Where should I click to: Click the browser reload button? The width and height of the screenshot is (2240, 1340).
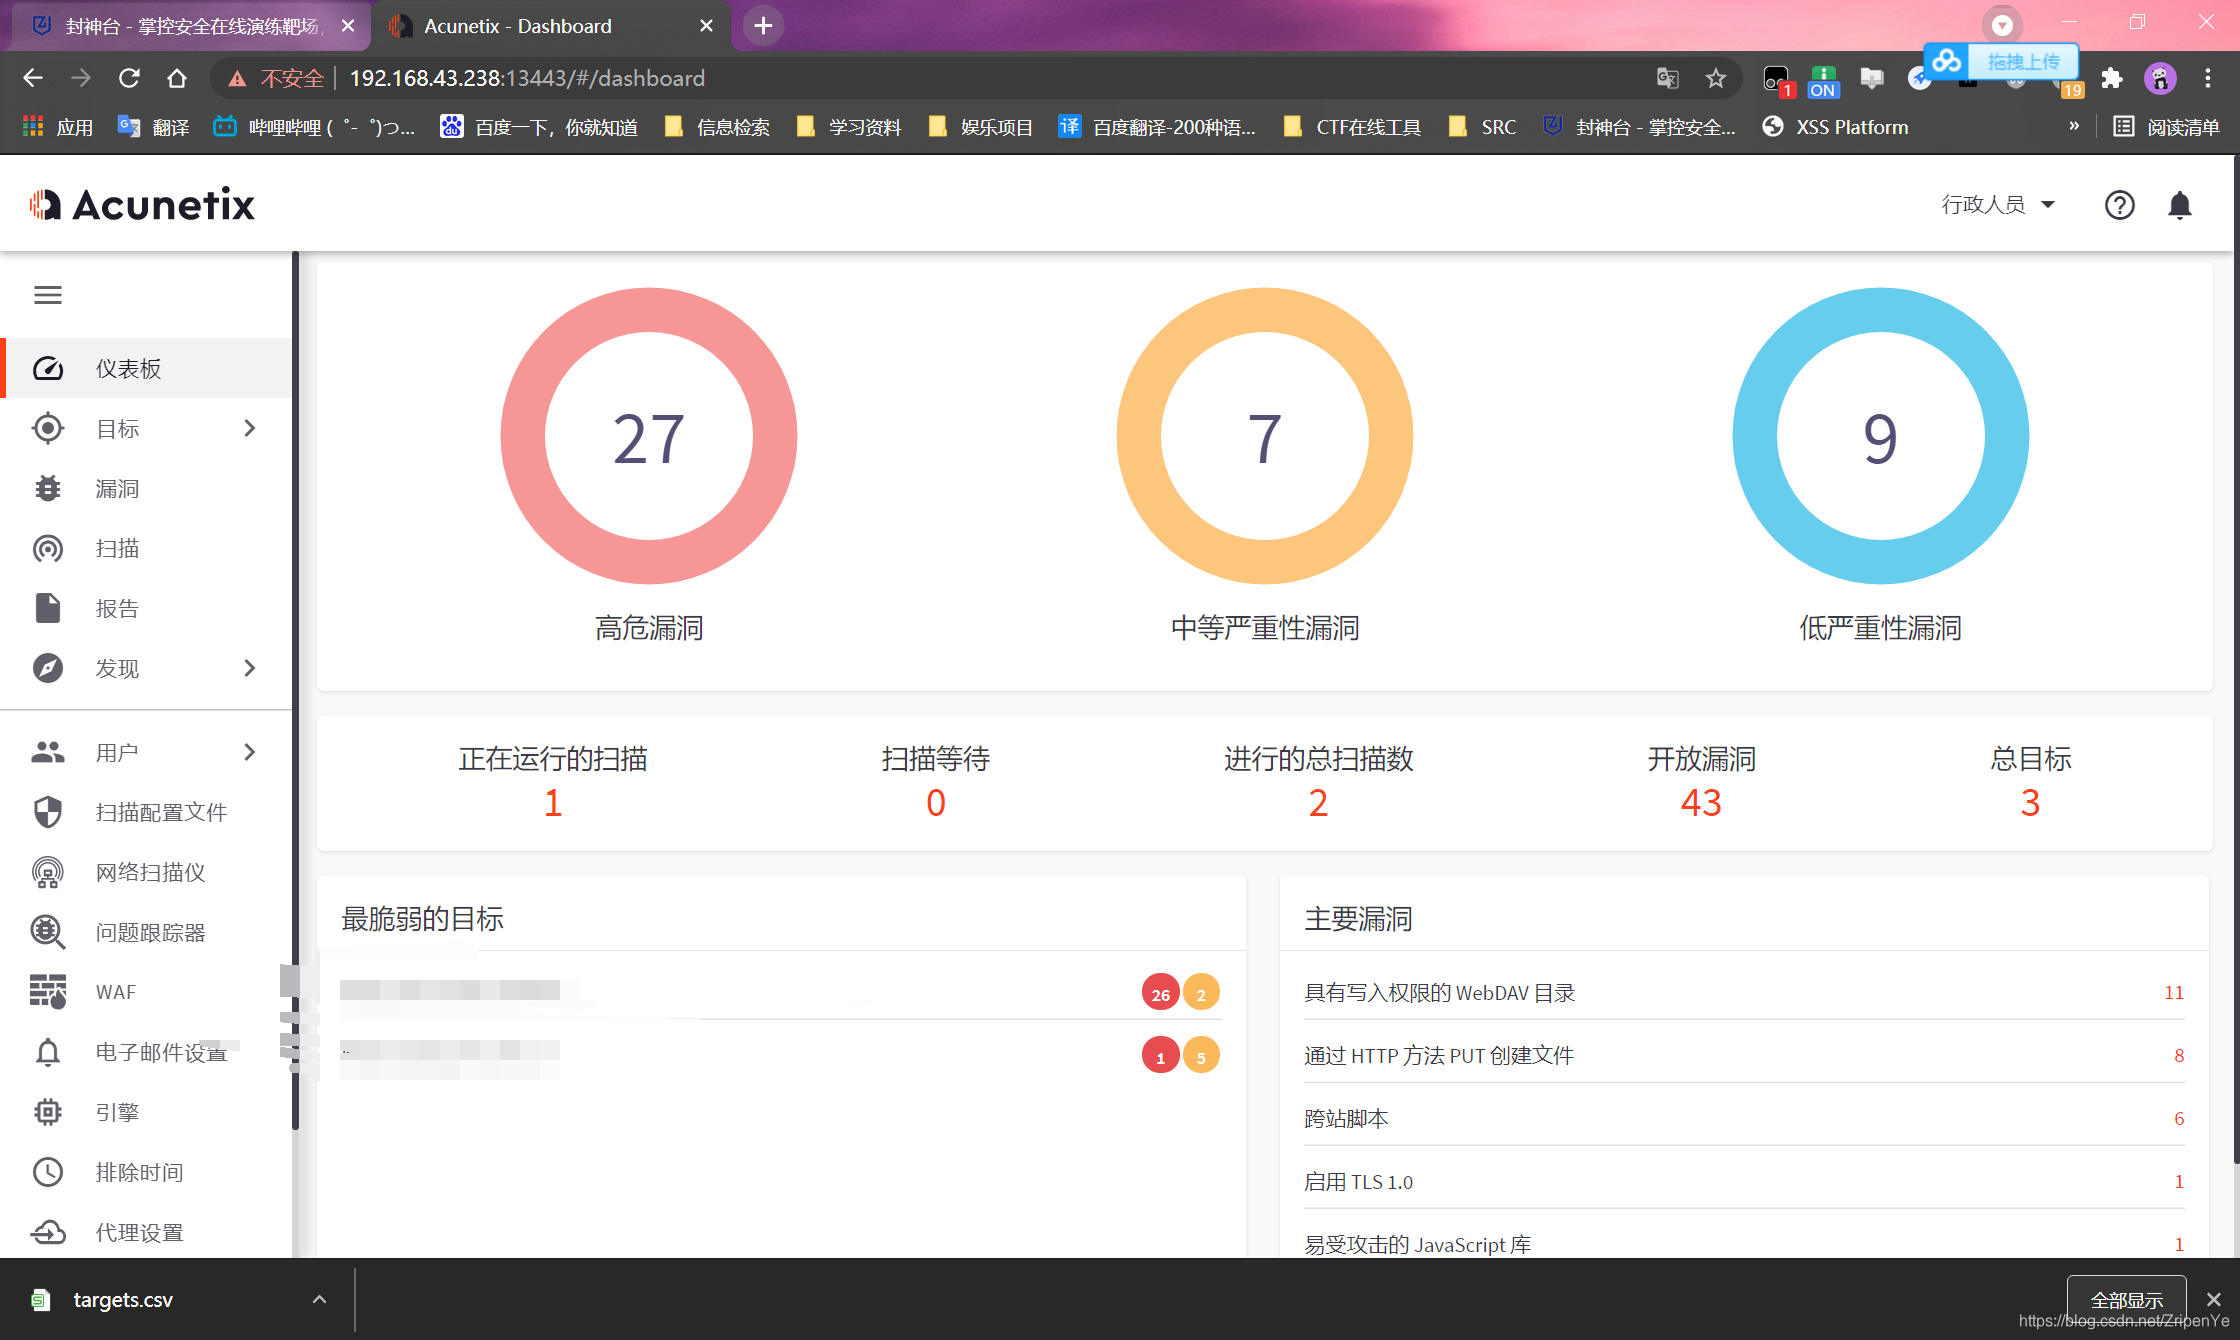coord(129,78)
